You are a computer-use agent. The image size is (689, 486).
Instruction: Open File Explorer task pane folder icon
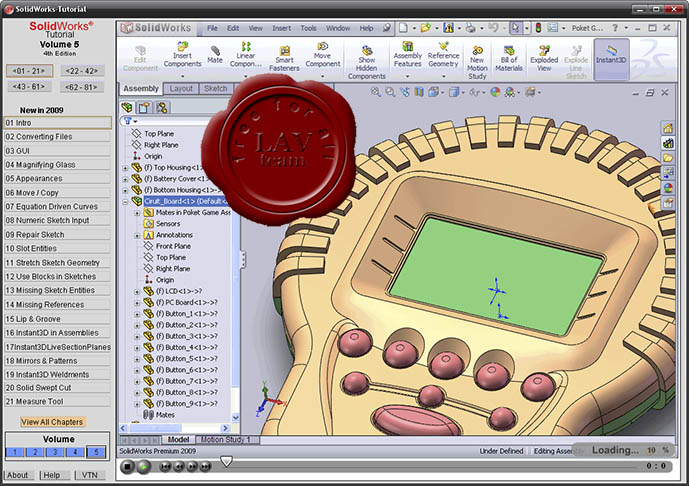(x=668, y=158)
